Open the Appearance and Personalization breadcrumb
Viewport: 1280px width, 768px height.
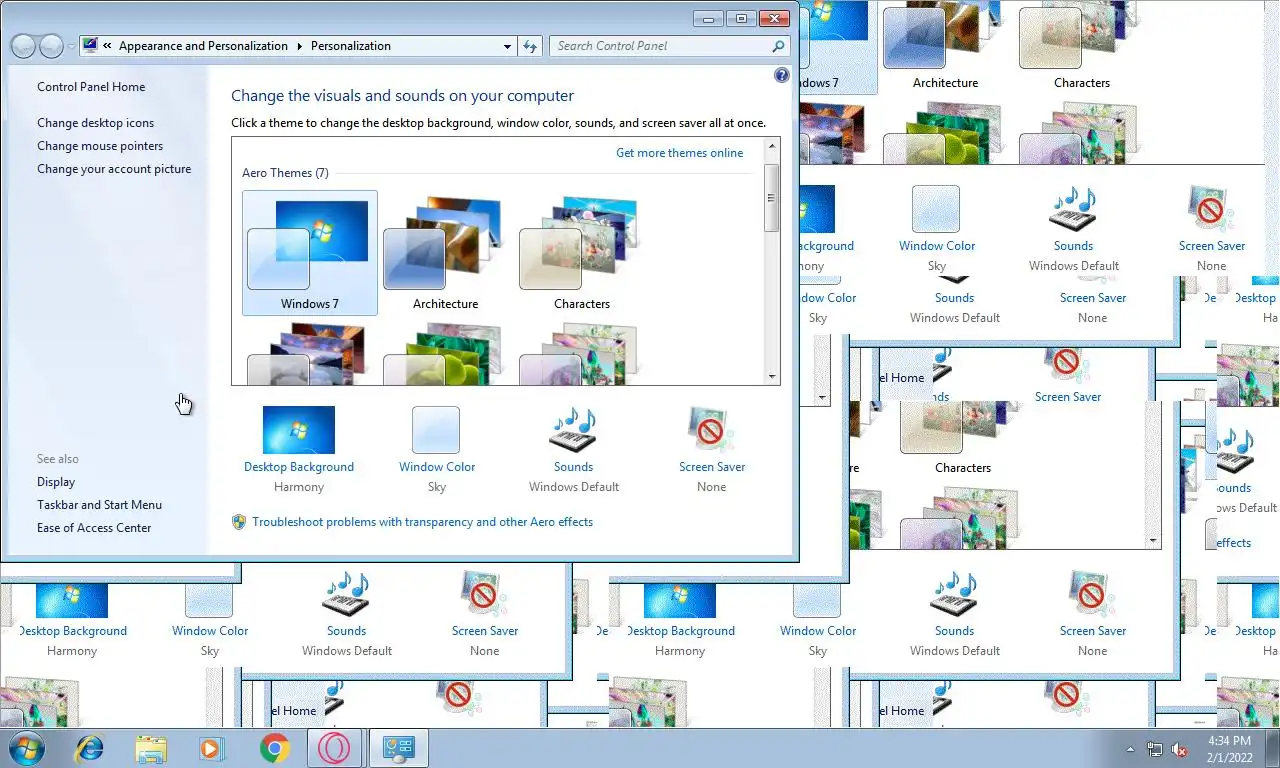click(203, 46)
